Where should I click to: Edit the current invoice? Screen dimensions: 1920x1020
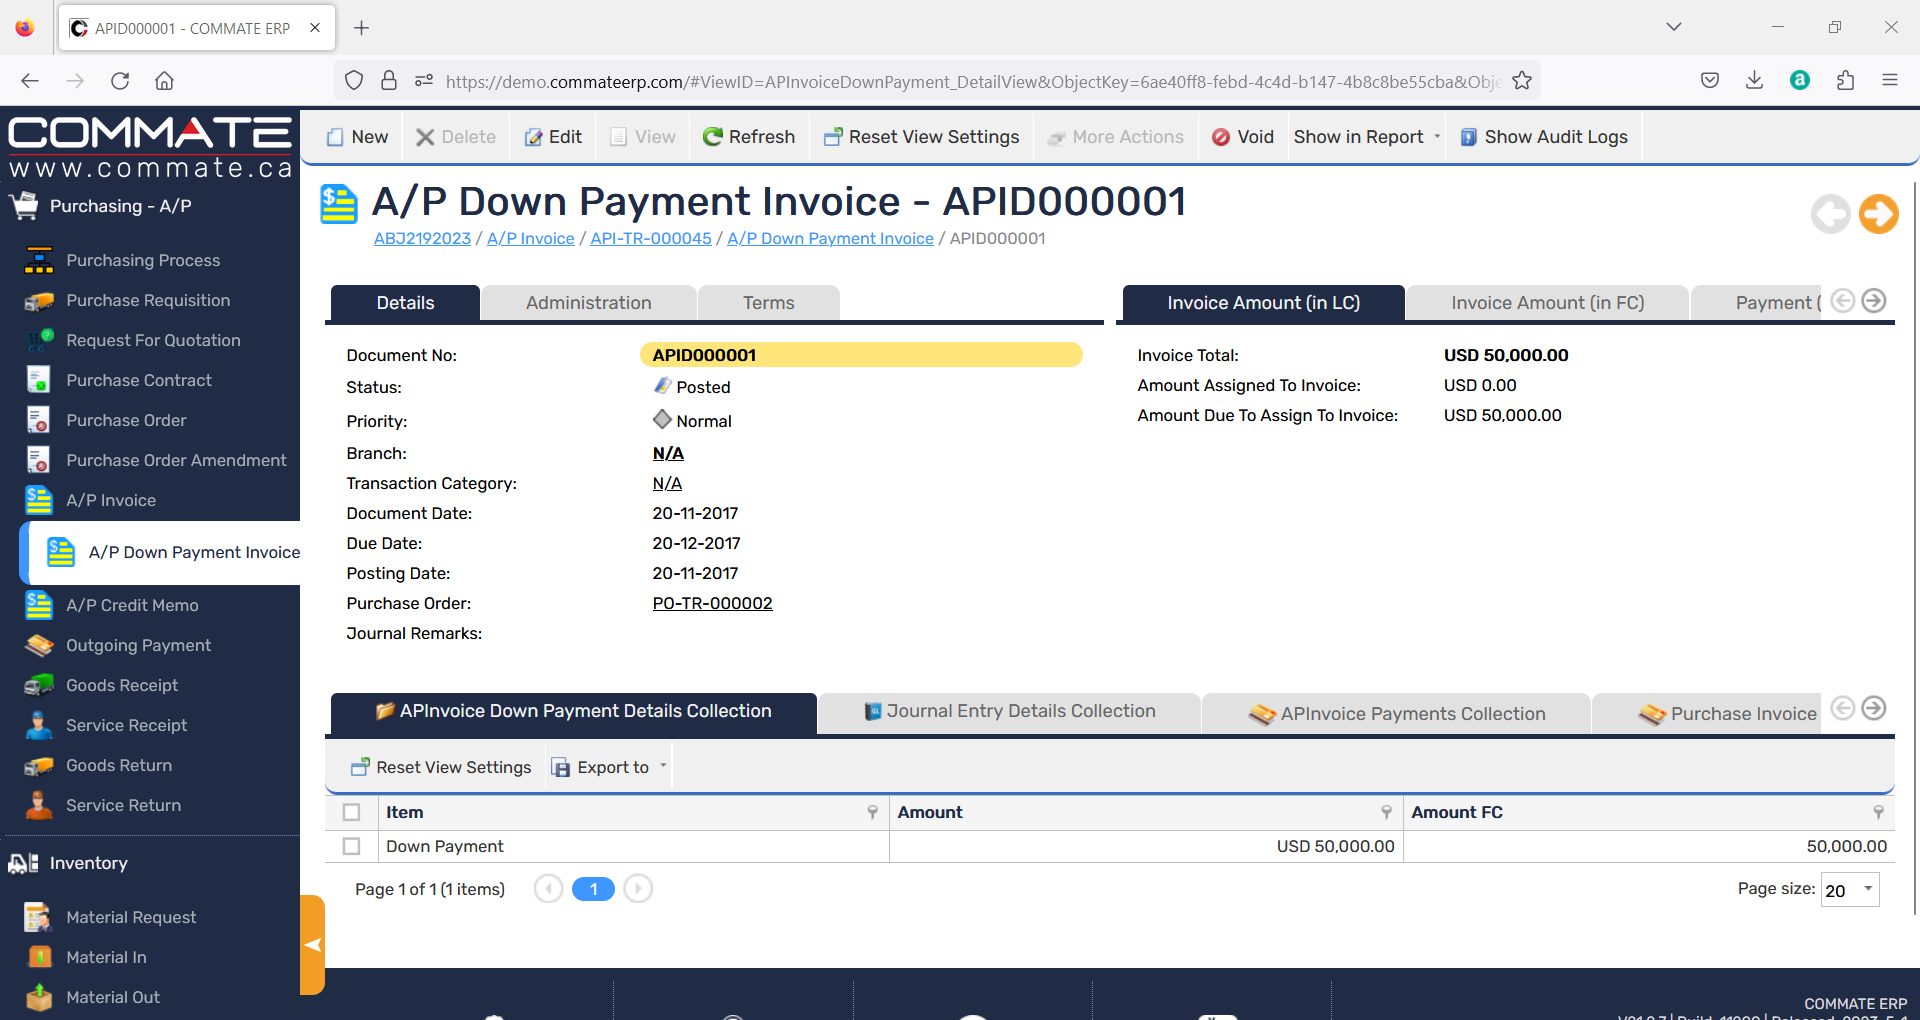pyautogui.click(x=553, y=137)
